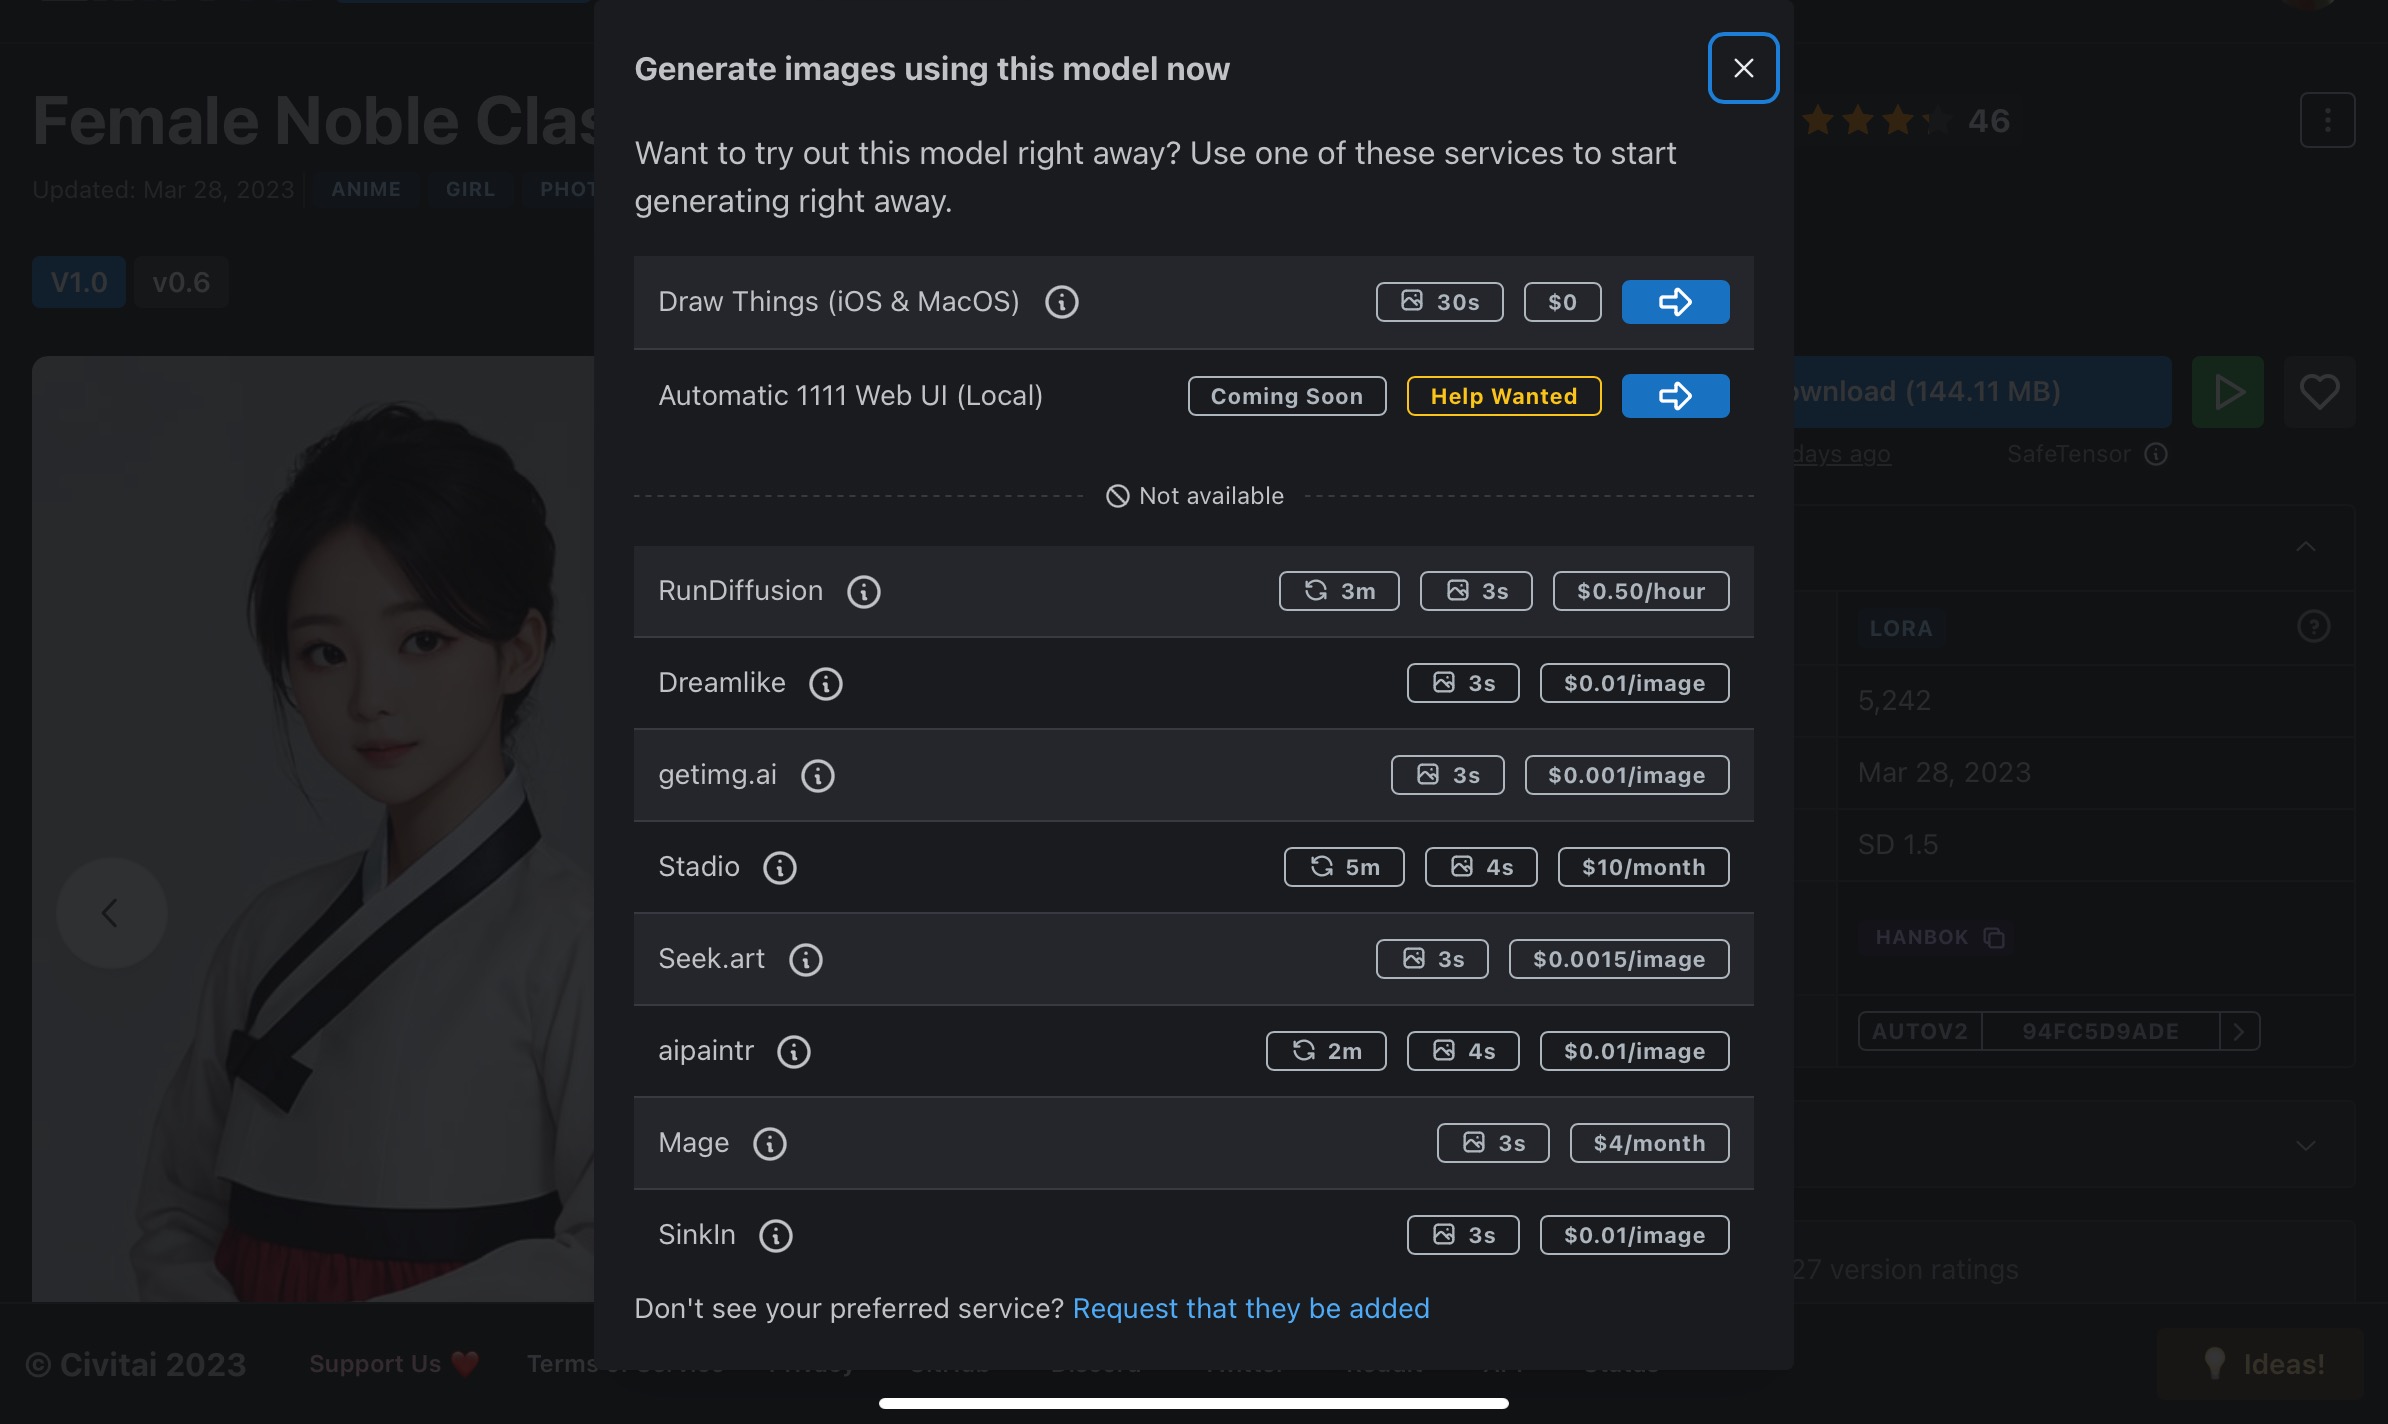Click Request that they be added link
Screen dimensions: 2388x1424
[1251, 1308]
